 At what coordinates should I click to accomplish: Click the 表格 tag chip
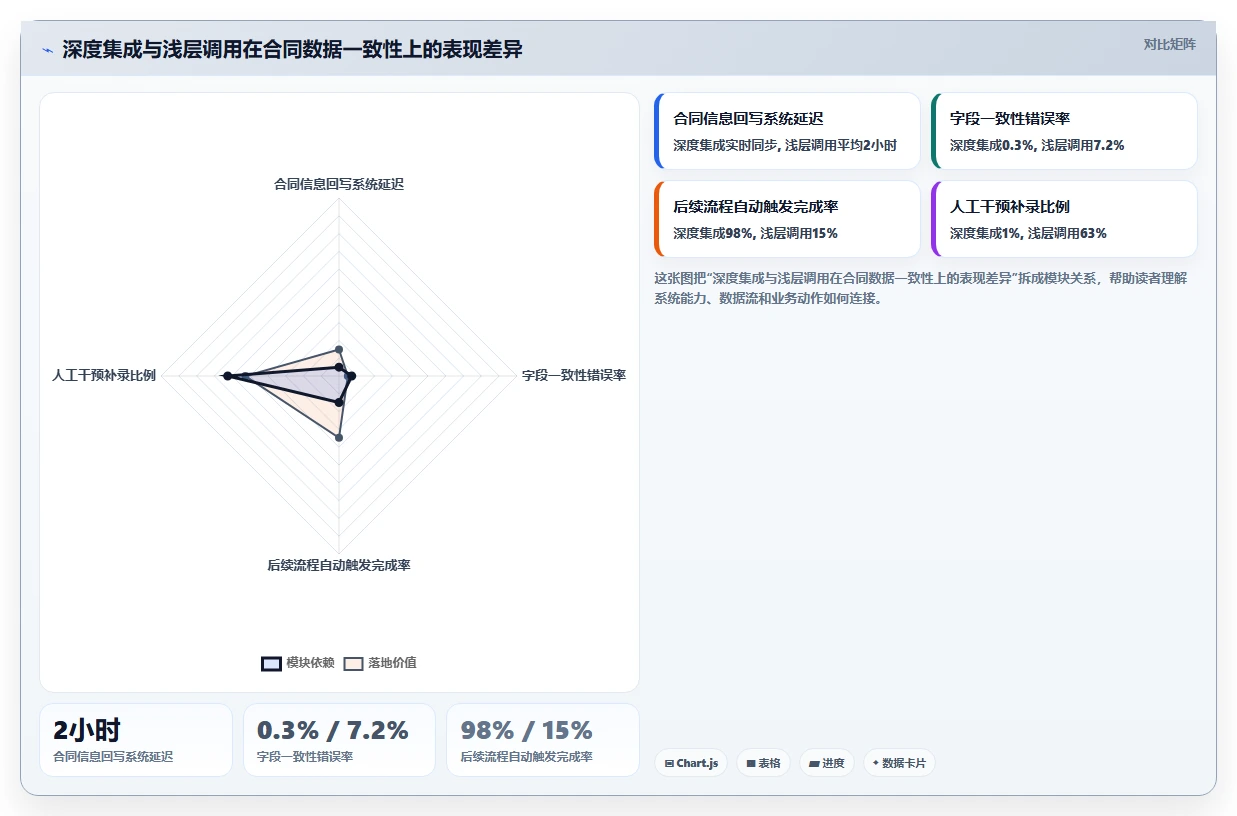763,763
